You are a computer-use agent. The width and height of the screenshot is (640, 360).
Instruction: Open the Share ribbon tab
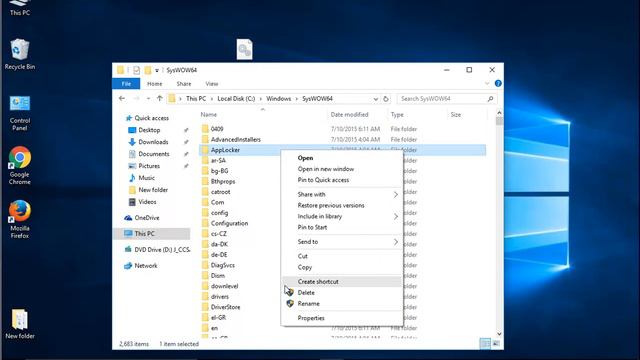(x=184, y=84)
